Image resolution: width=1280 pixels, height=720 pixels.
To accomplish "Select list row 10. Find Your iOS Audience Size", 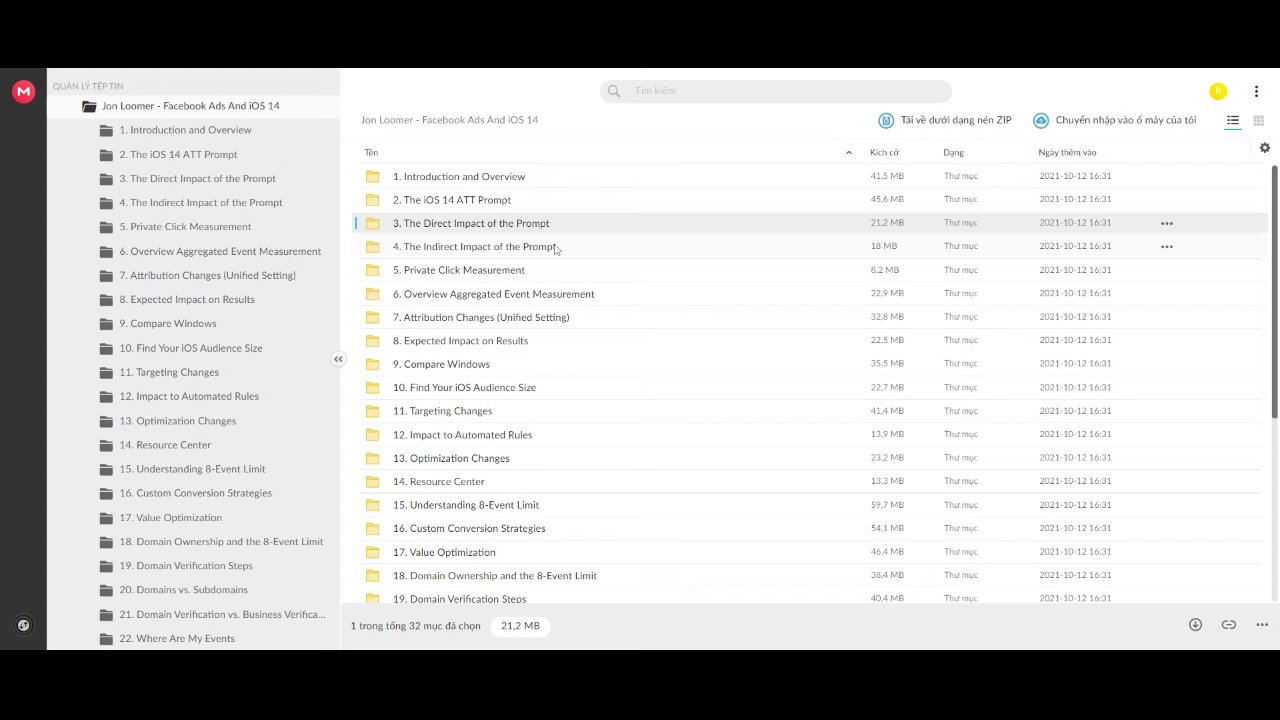I will (810, 388).
